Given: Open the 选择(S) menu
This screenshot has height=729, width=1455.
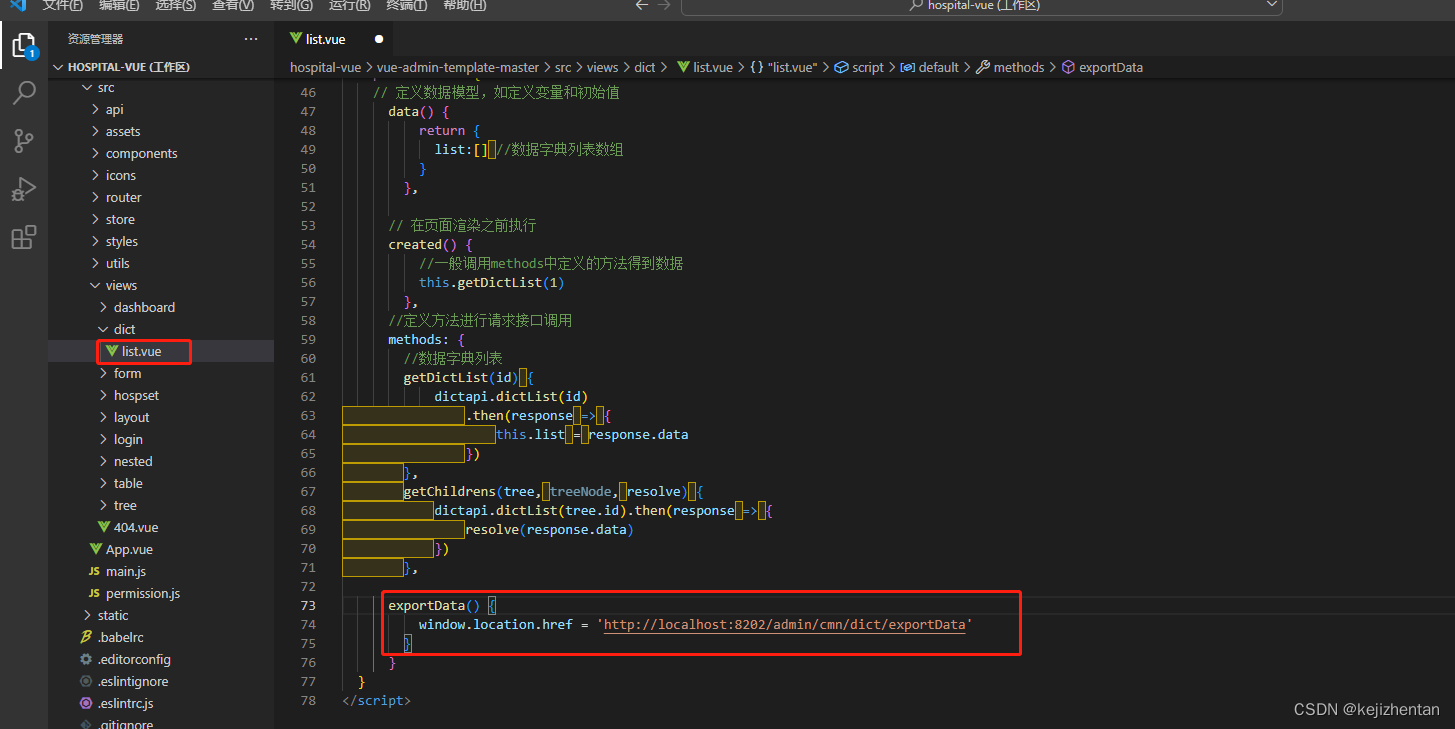Looking at the screenshot, I should (x=176, y=5).
